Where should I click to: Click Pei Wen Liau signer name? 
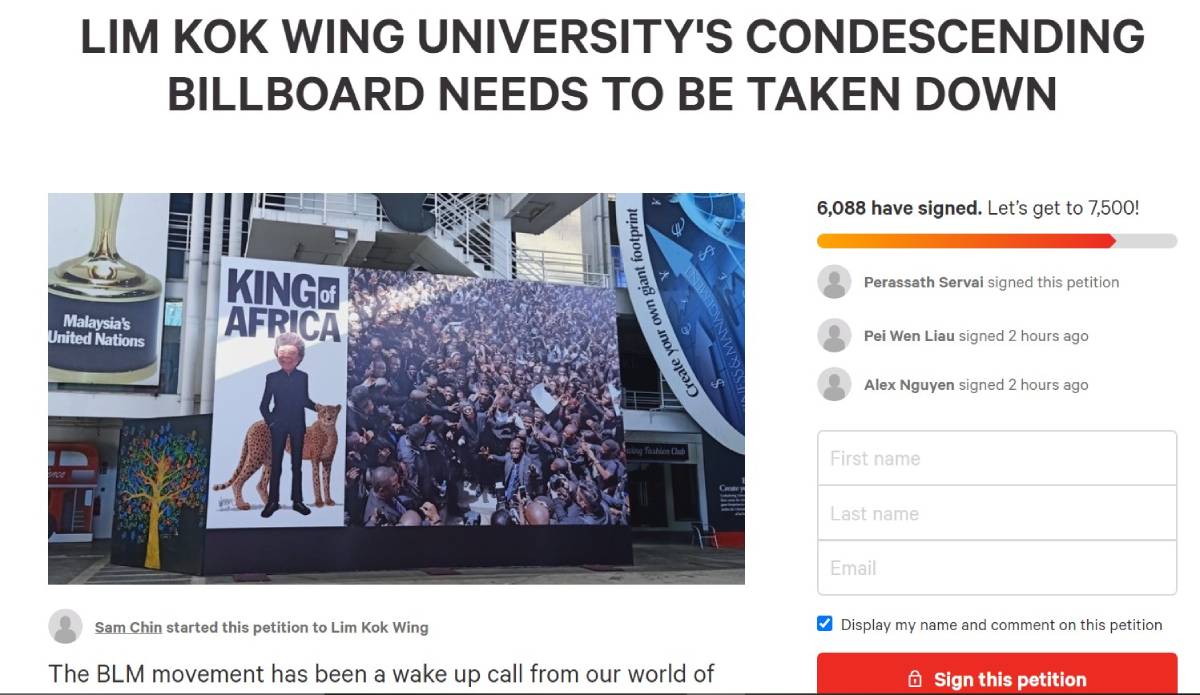909,336
